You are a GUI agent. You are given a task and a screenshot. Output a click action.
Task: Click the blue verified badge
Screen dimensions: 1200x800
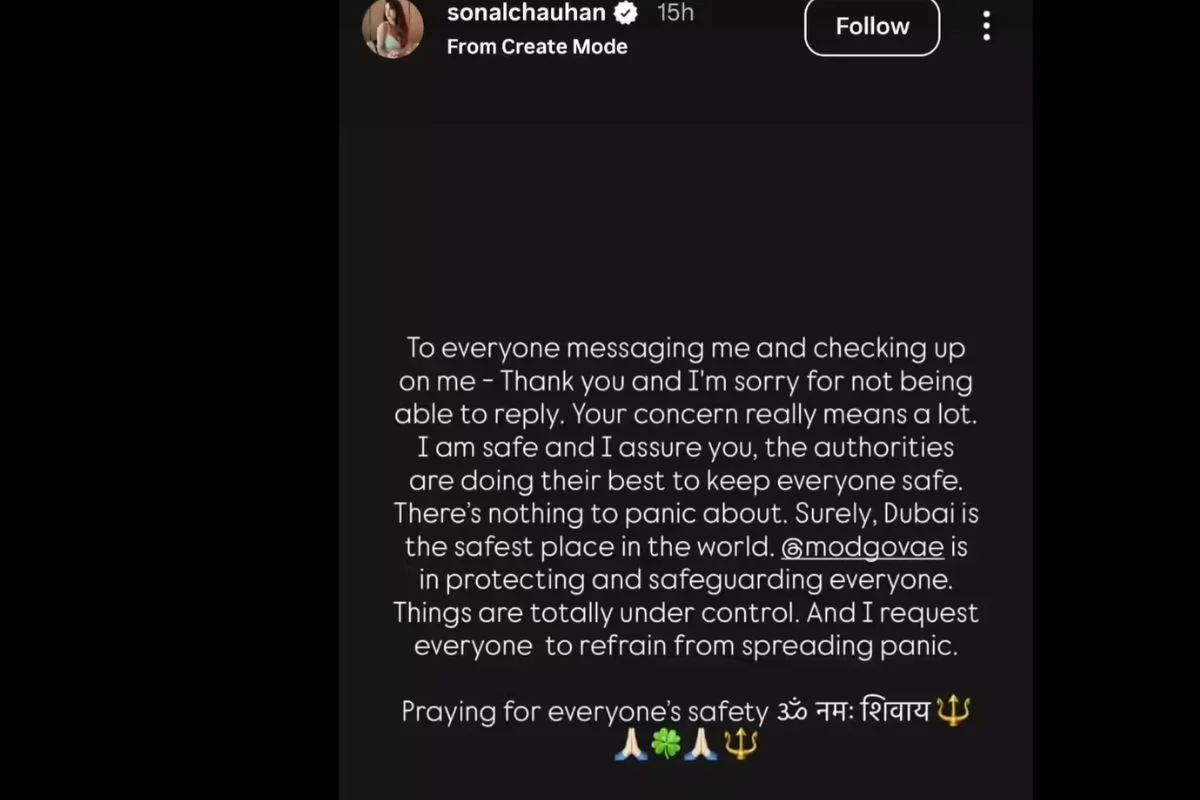[627, 13]
